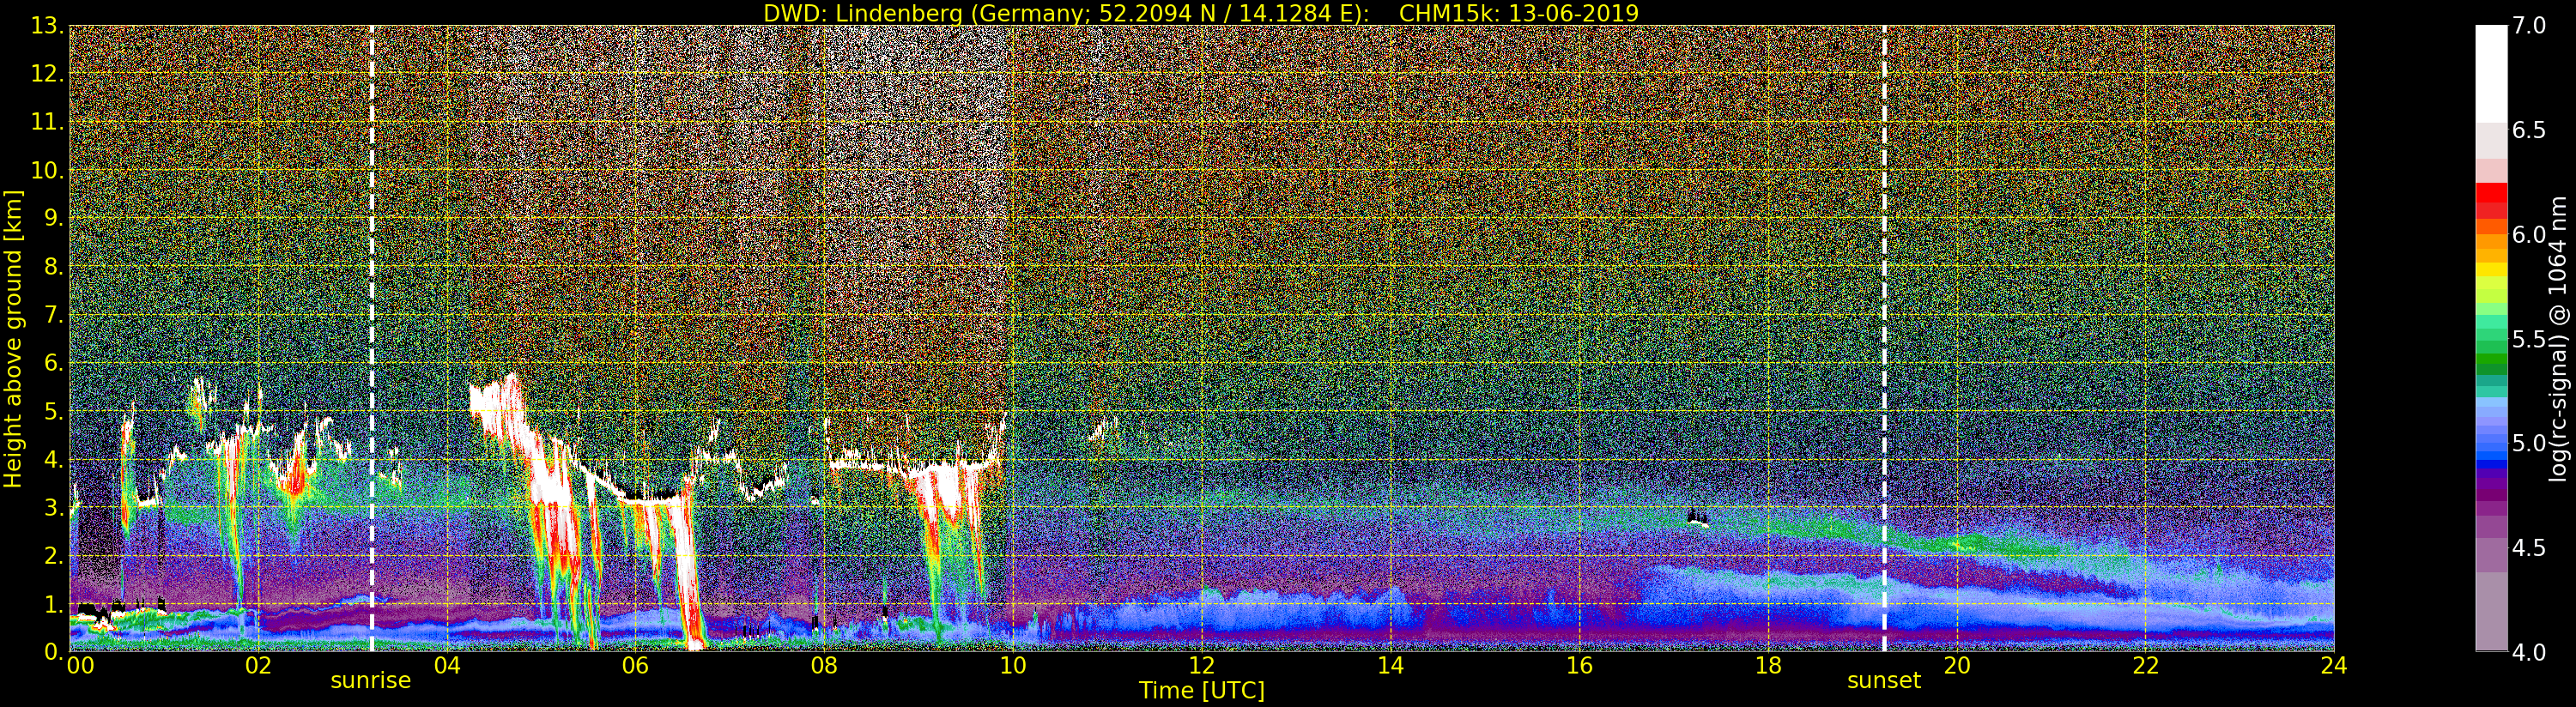Click the time tick label '12'
The image size is (2576, 707).
(1201, 665)
